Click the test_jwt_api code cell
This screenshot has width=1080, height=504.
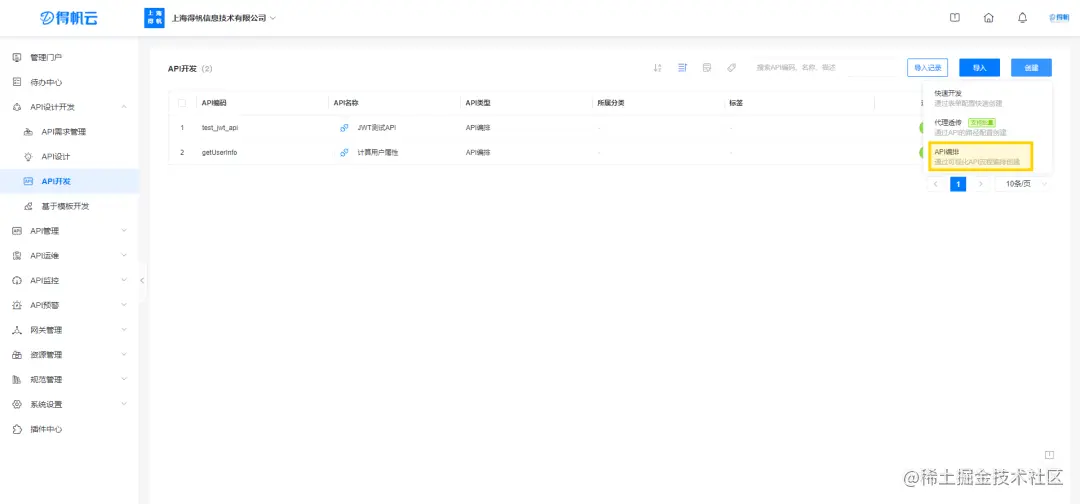pos(220,127)
